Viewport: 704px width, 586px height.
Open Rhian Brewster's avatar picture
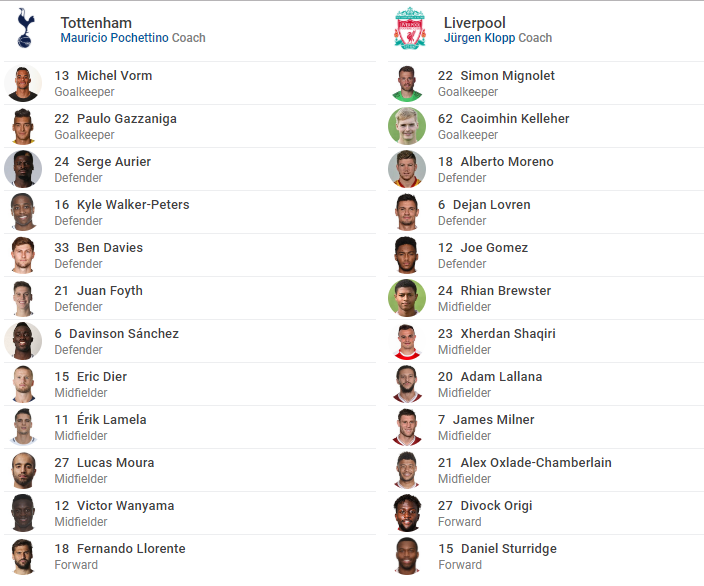[x=407, y=299]
